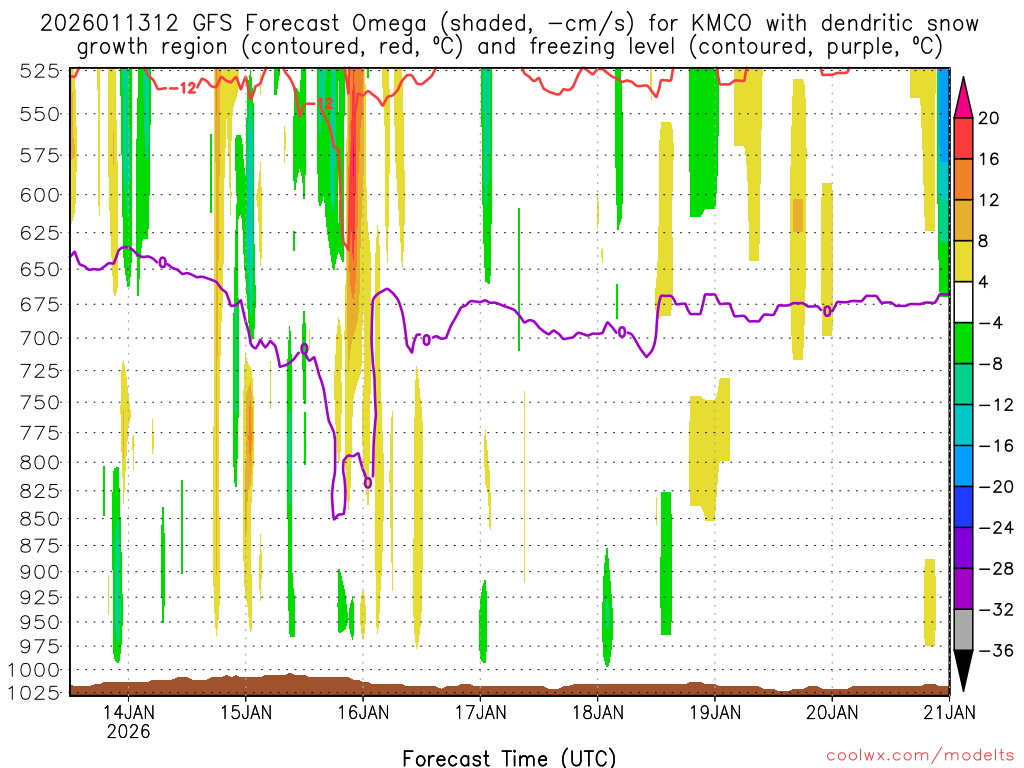This screenshot has height=768, width=1024.
Task: Click the 950 pressure level label
Action: click(x=39, y=622)
